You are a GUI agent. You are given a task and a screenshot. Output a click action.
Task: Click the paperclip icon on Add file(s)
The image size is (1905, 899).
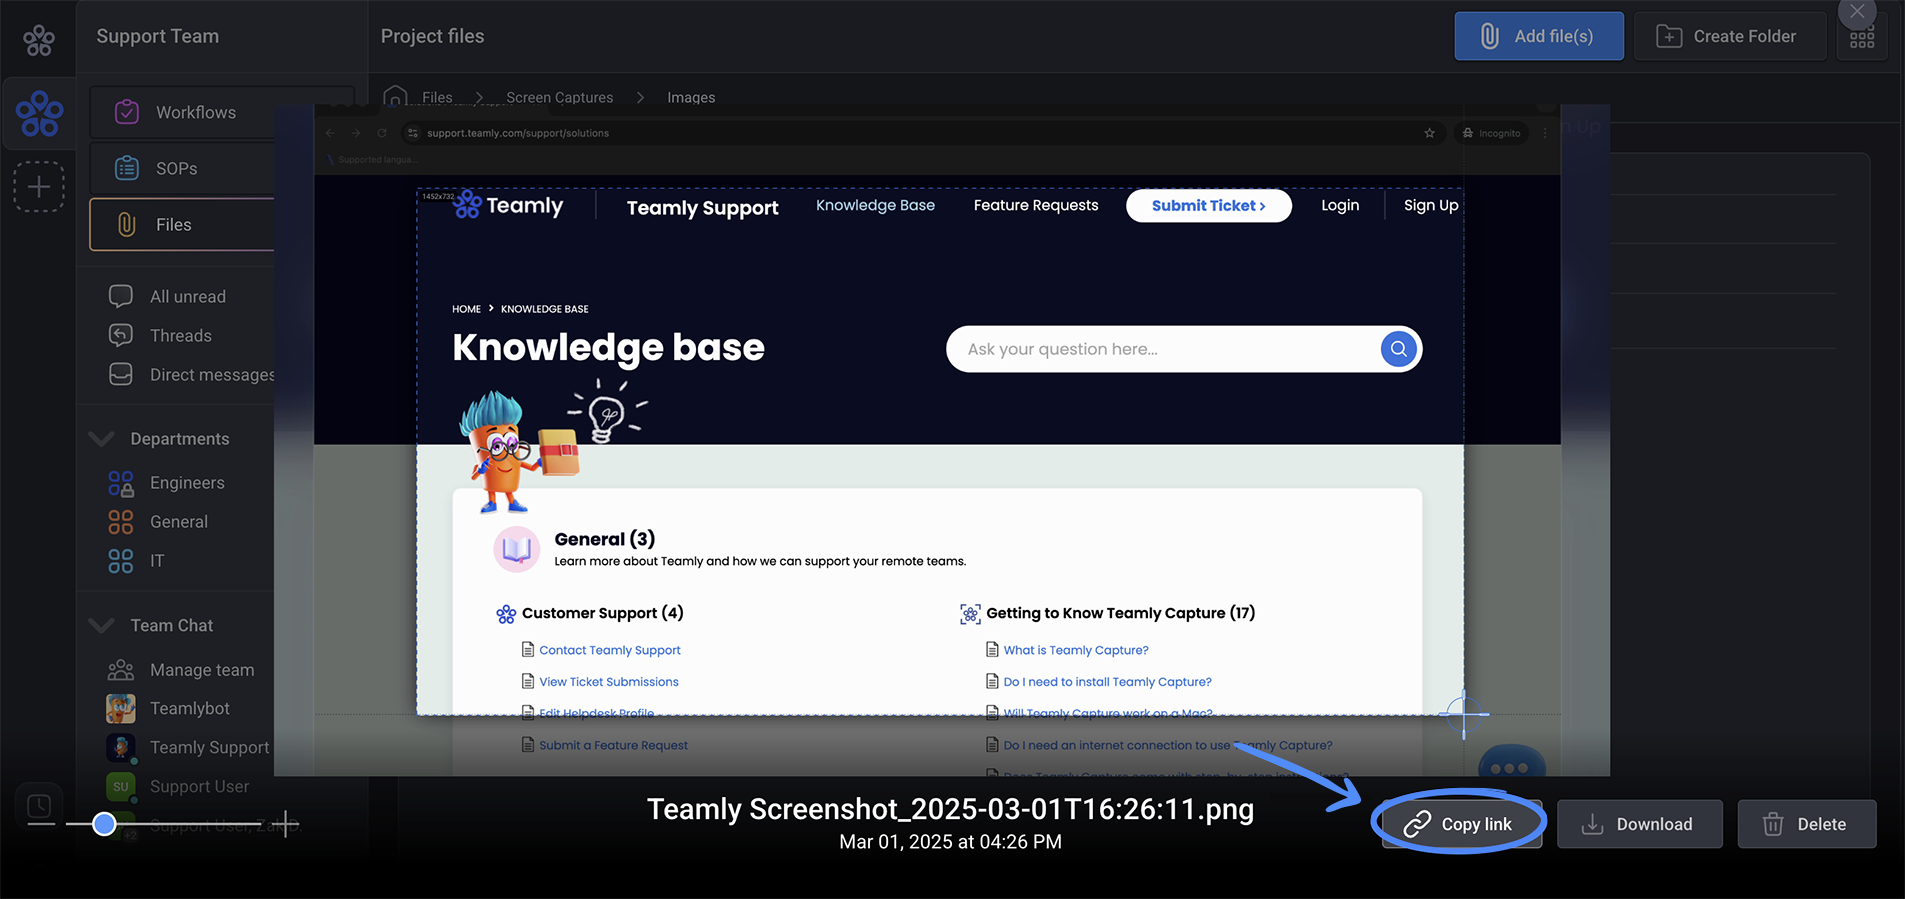[x=1490, y=36]
